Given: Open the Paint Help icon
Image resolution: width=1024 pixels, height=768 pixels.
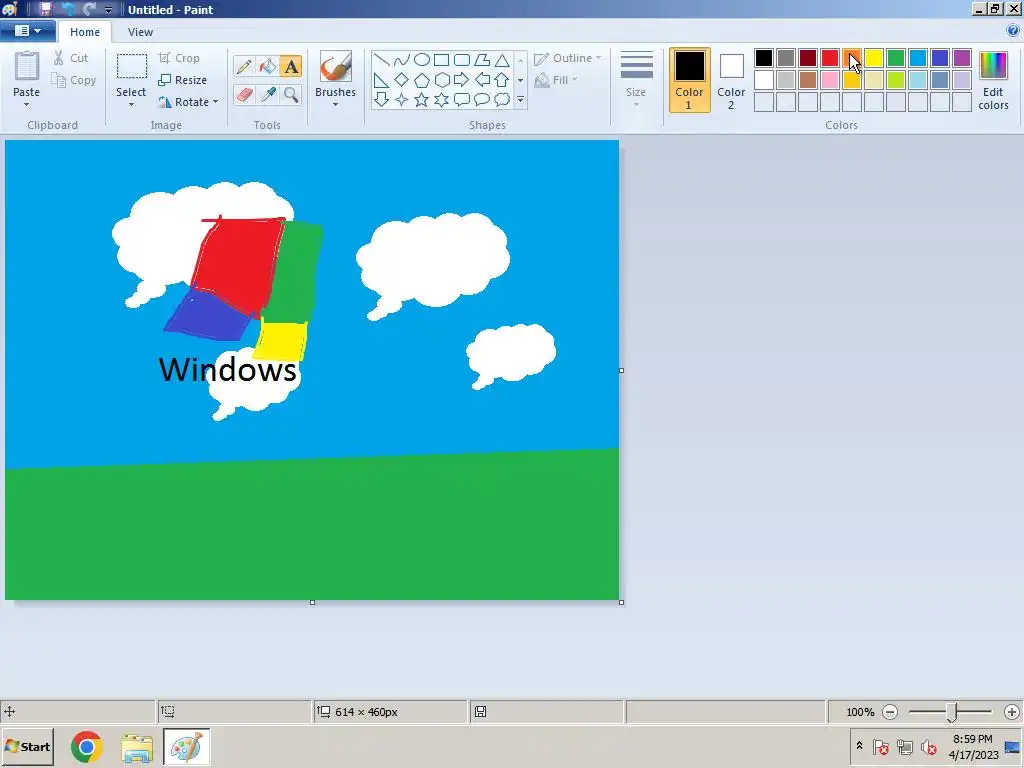Looking at the screenshot, I should pos(1013,30).
